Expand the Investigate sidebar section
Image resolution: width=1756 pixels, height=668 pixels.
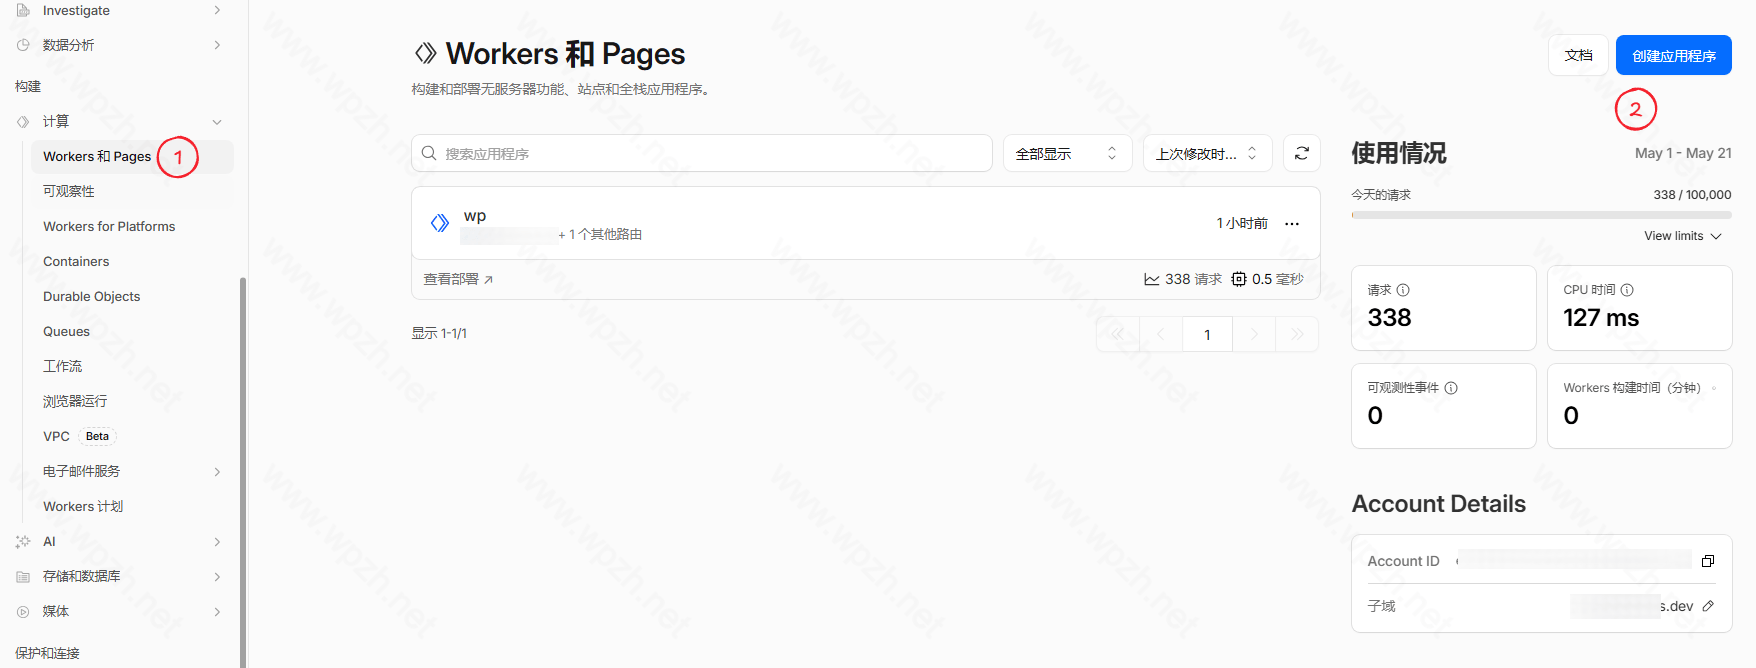coord(217,10)
